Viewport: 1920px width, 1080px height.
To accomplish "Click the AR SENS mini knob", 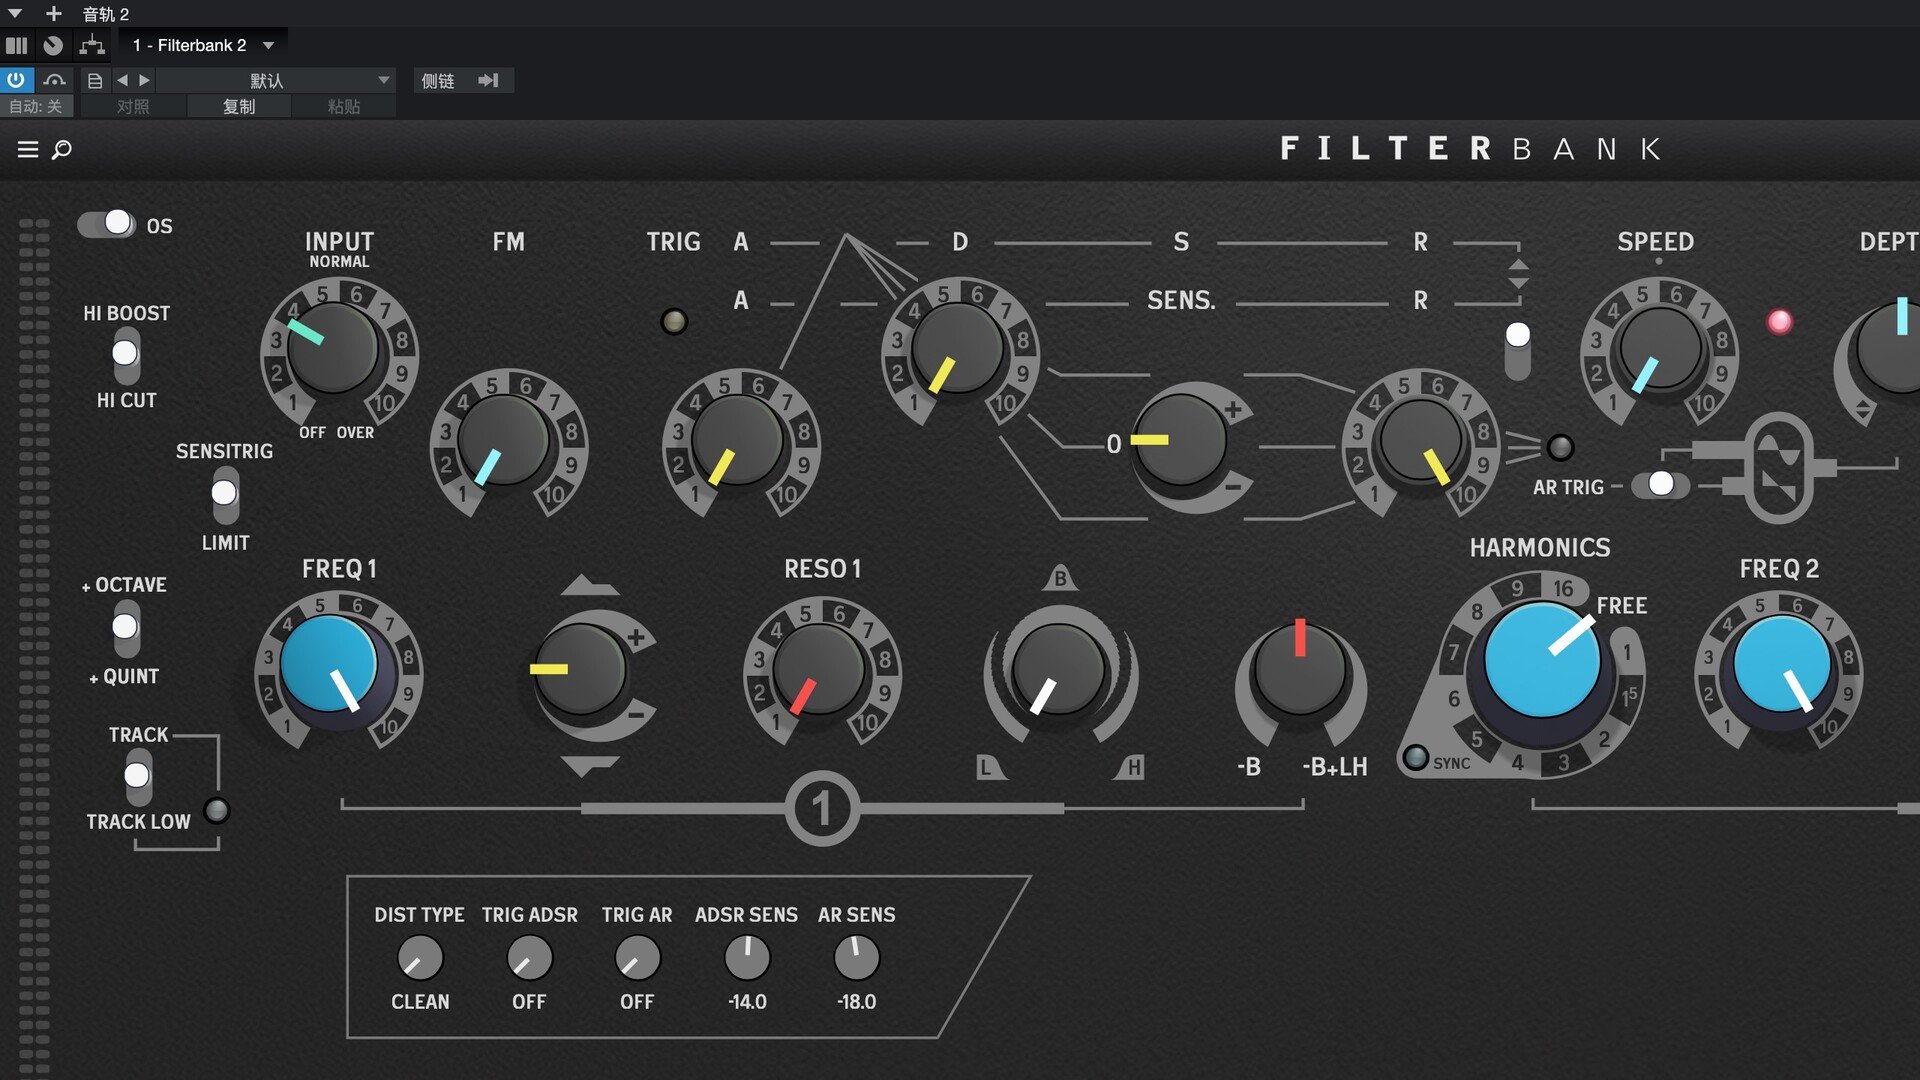I will click(856, 958).
